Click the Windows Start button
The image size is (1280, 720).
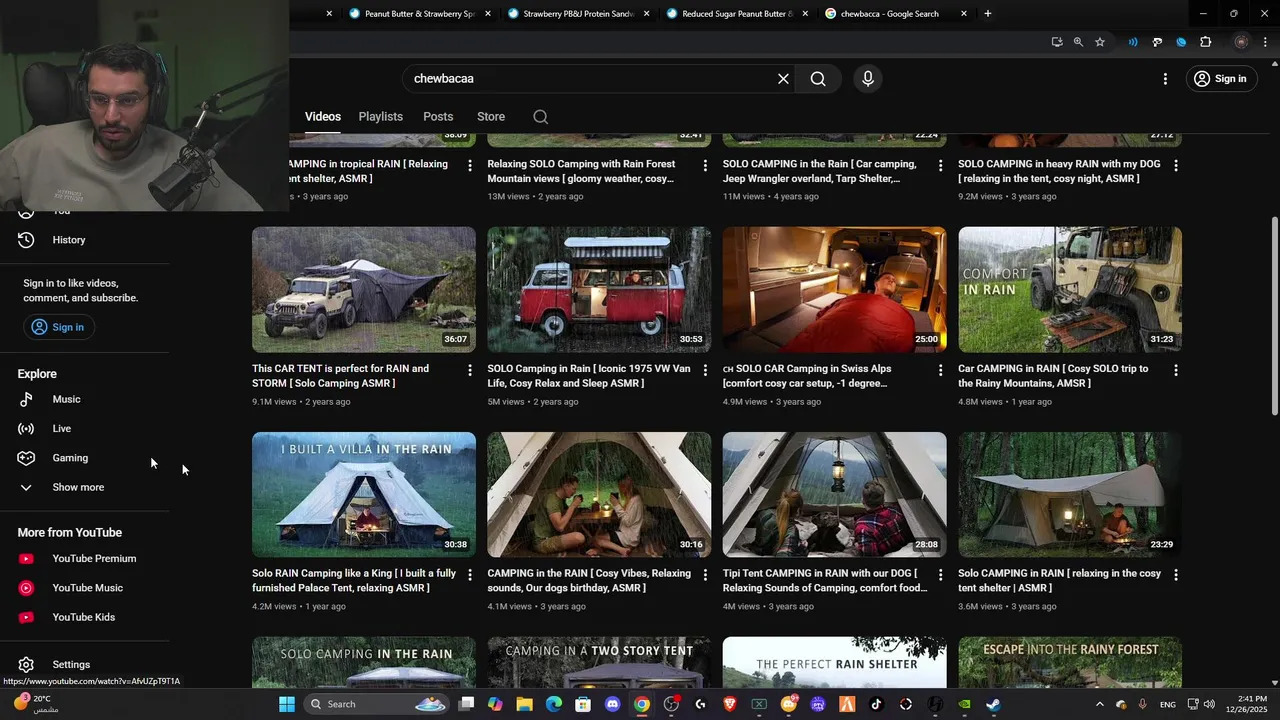(287, 704)
